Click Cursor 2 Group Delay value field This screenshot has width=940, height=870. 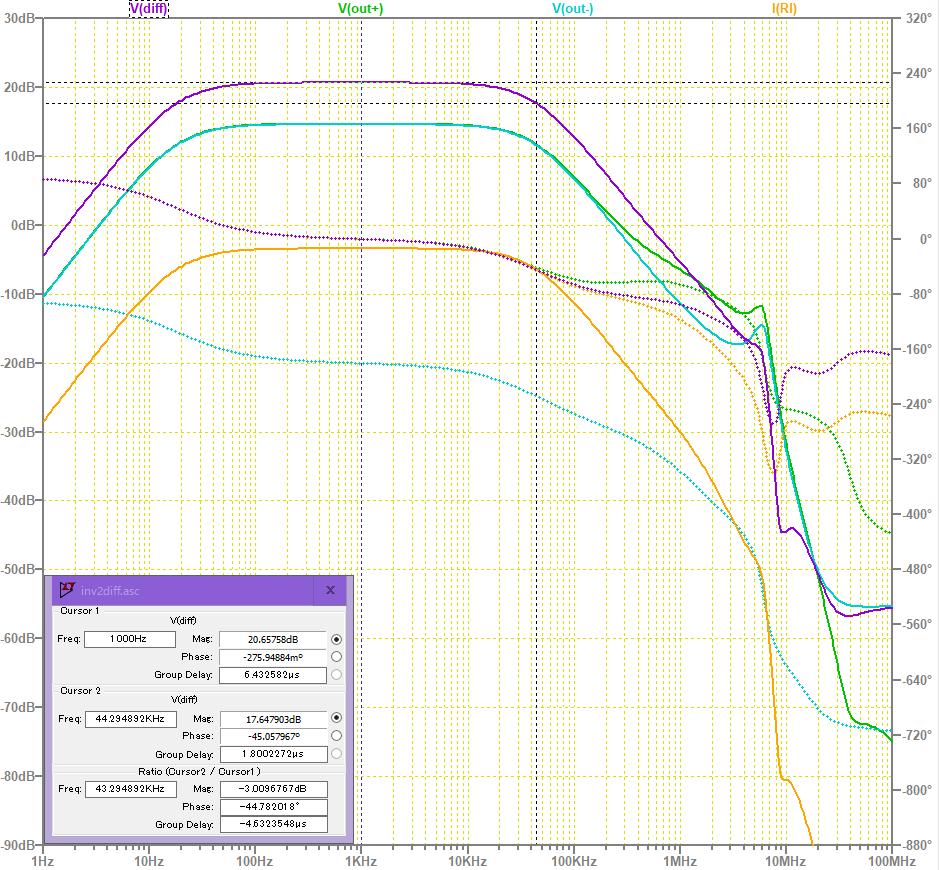click(272, 754)
